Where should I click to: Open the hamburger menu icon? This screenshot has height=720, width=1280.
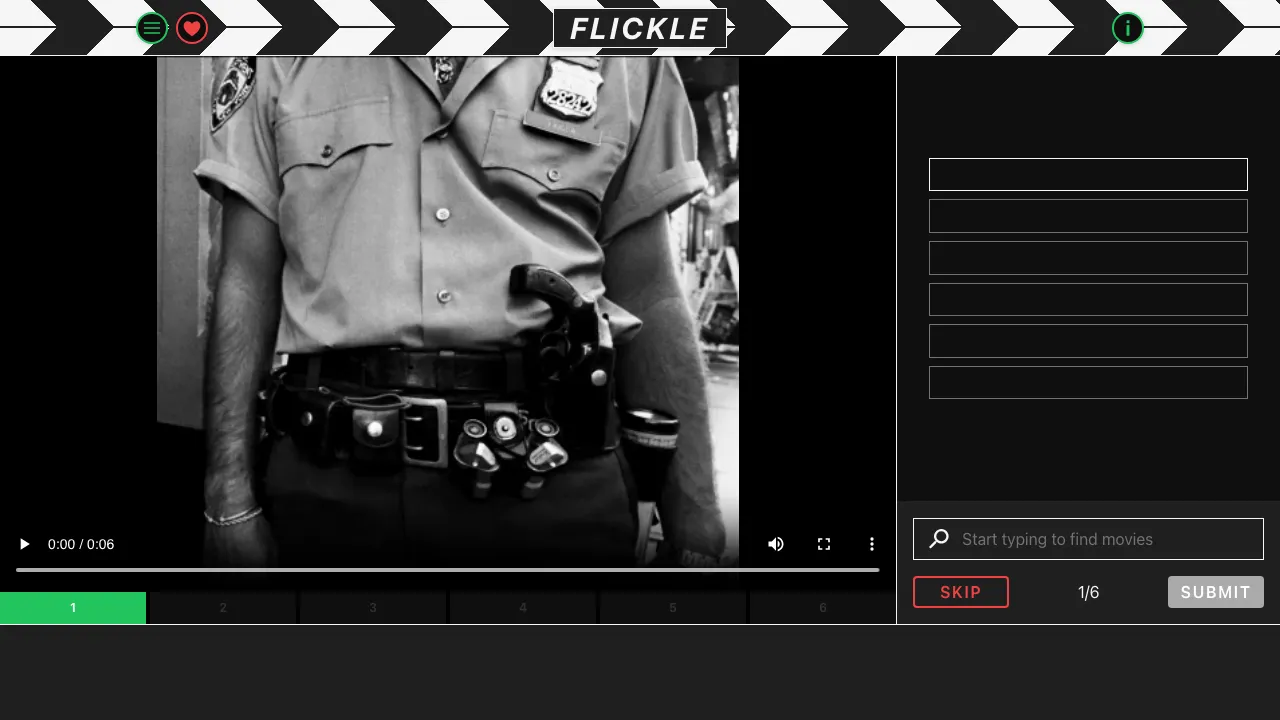point(152,28)
